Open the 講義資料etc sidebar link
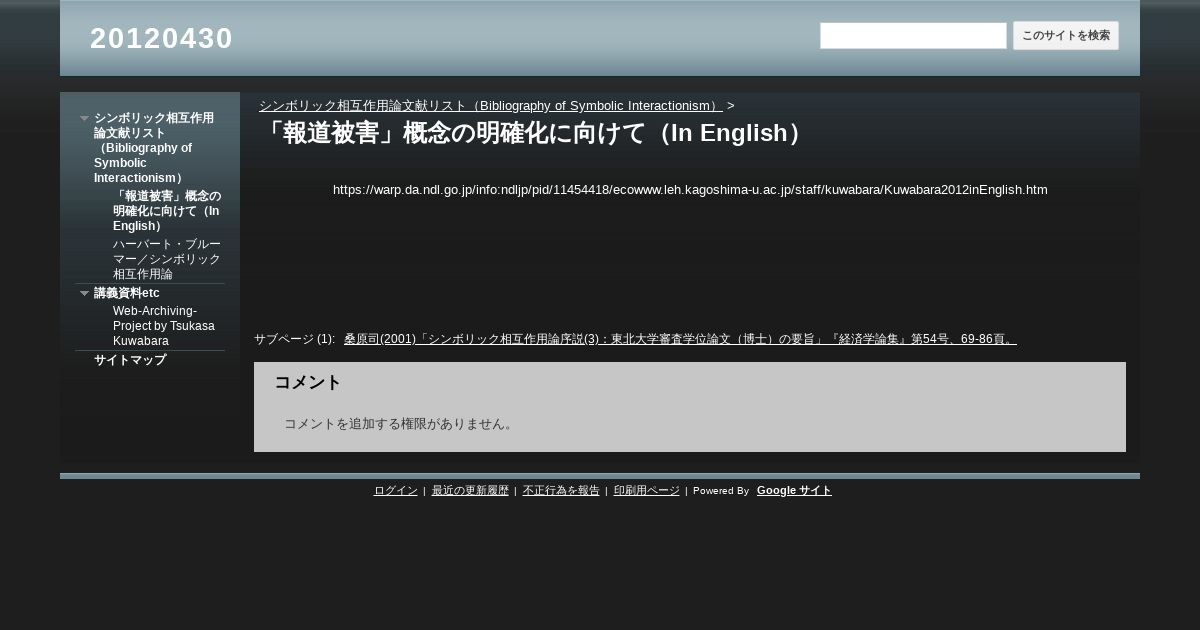The image size is (1200, 630). [x=127, y=293]
